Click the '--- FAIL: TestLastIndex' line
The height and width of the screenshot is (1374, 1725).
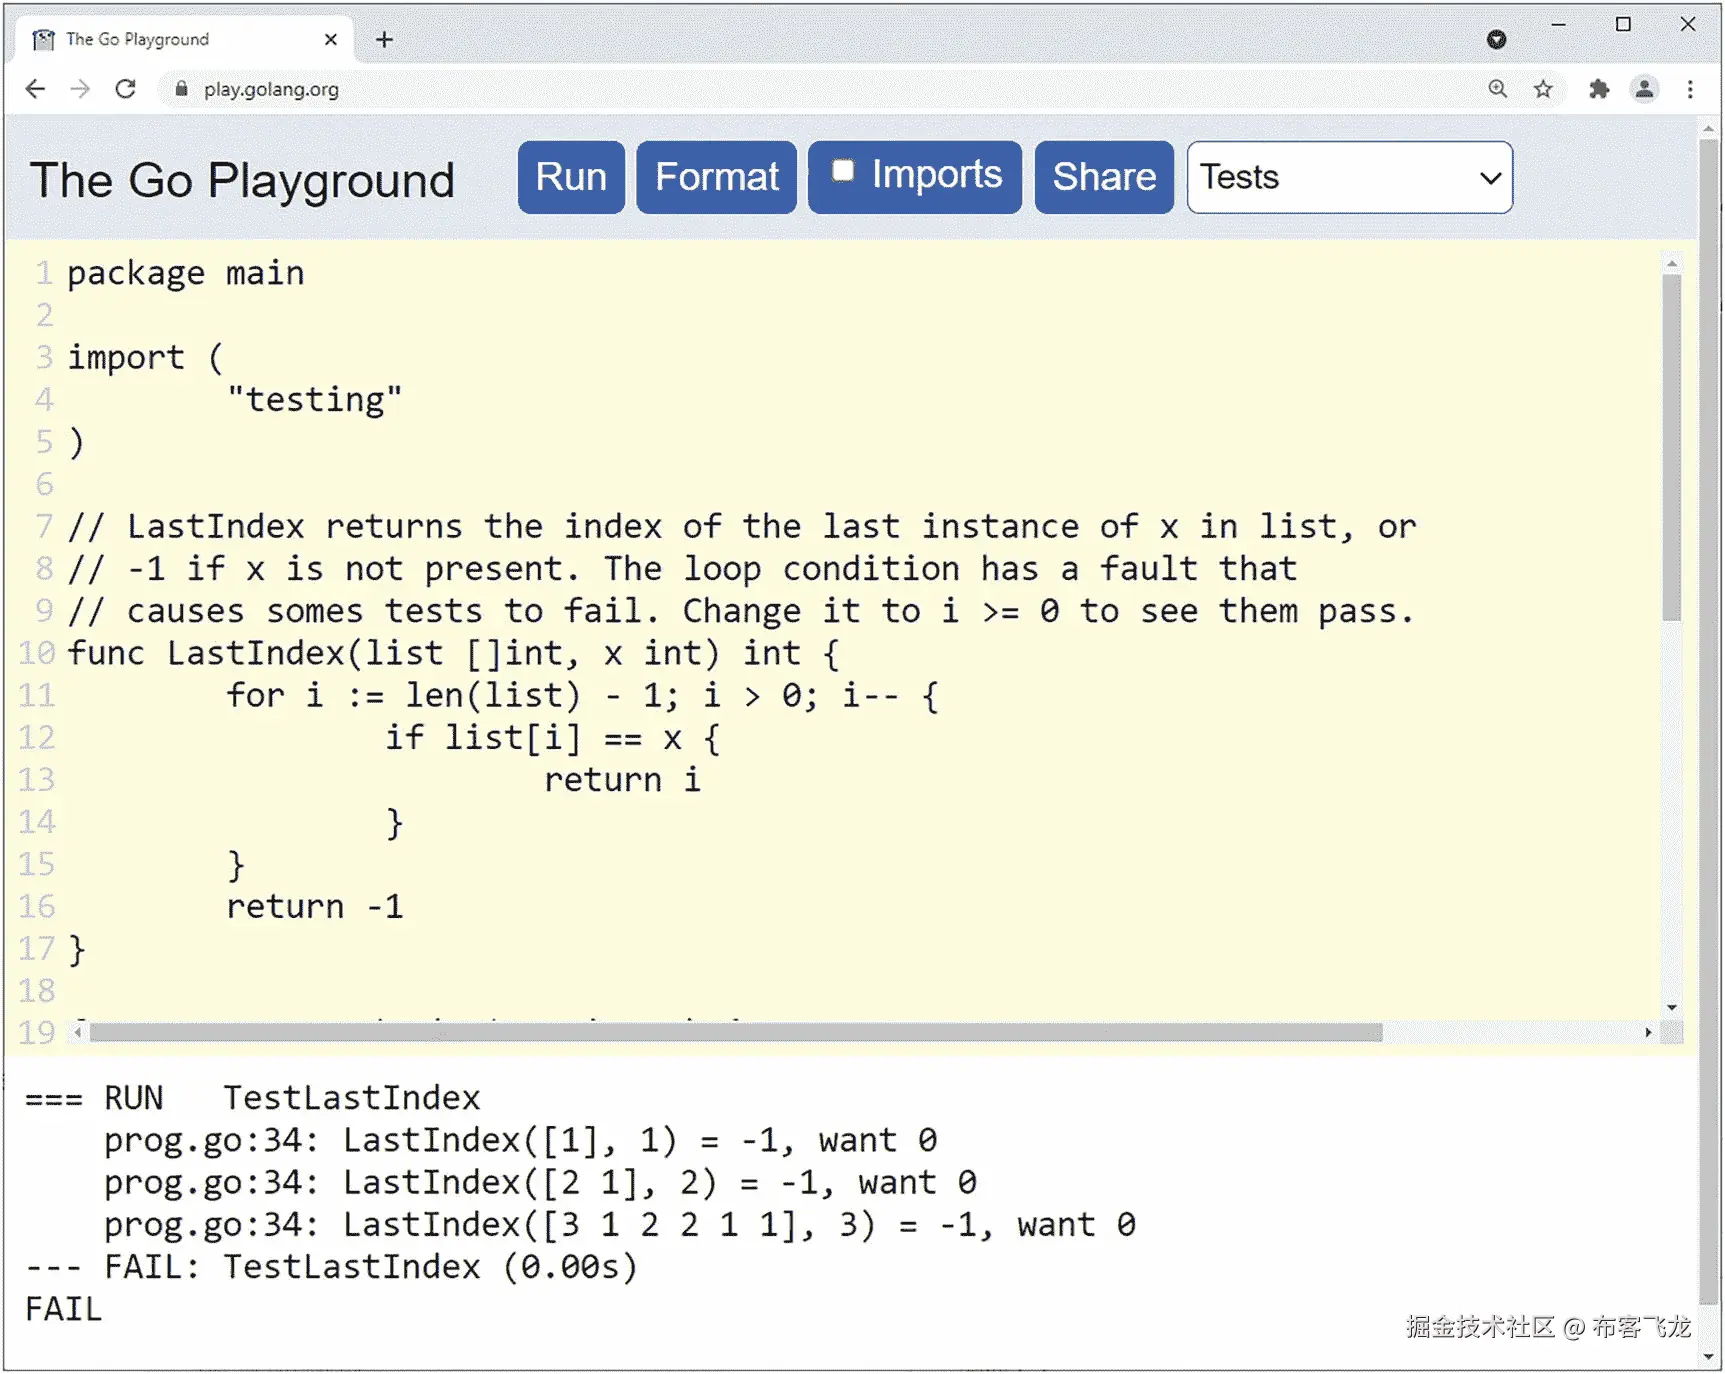[332, 1267]
